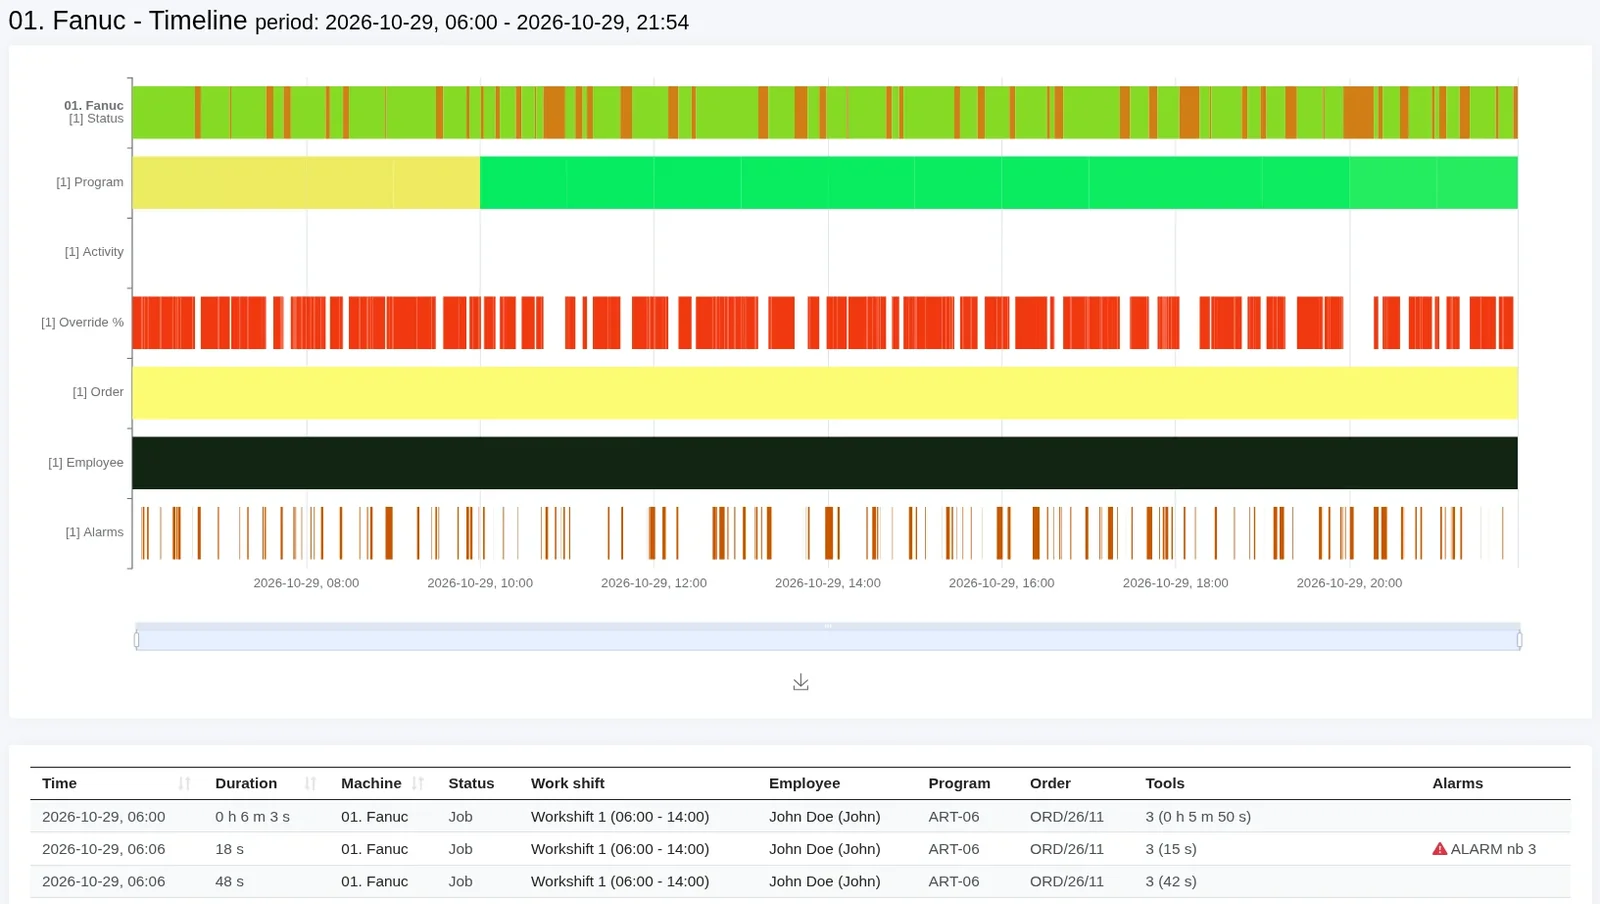The height and width of the screenshot is (904, 1600).
Task: Sort table by Time column
Action: (184, 783)
